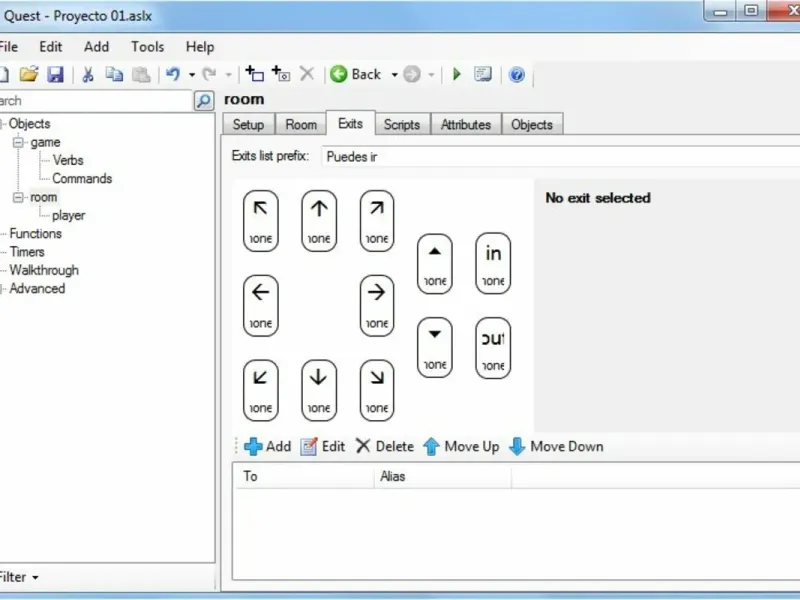The height and width of the screenshot is (600, 800).
Task: Switch to the Room tab
Action: (x=301, y=124)
